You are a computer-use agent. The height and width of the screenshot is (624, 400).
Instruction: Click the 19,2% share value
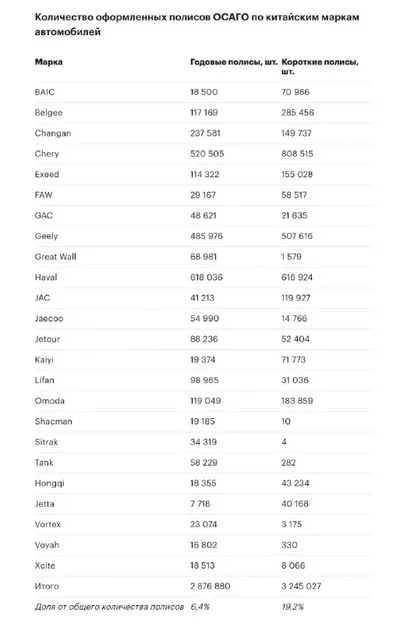point(293,607)
